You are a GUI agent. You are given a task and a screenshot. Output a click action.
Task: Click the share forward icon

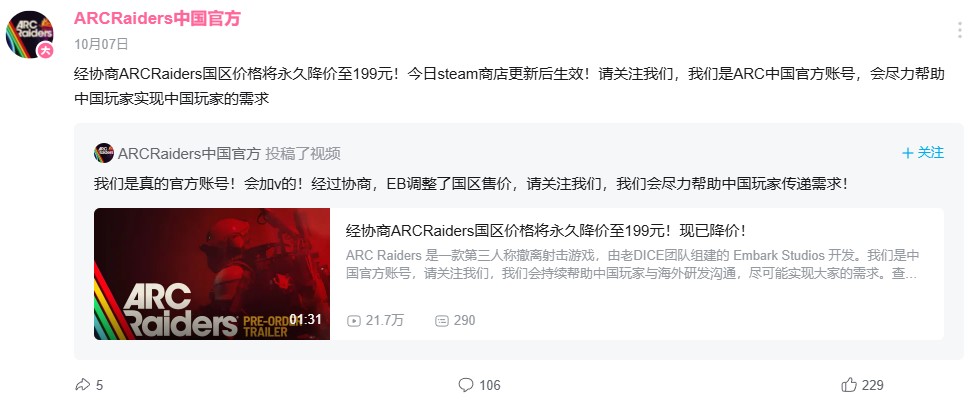point(83,385)
